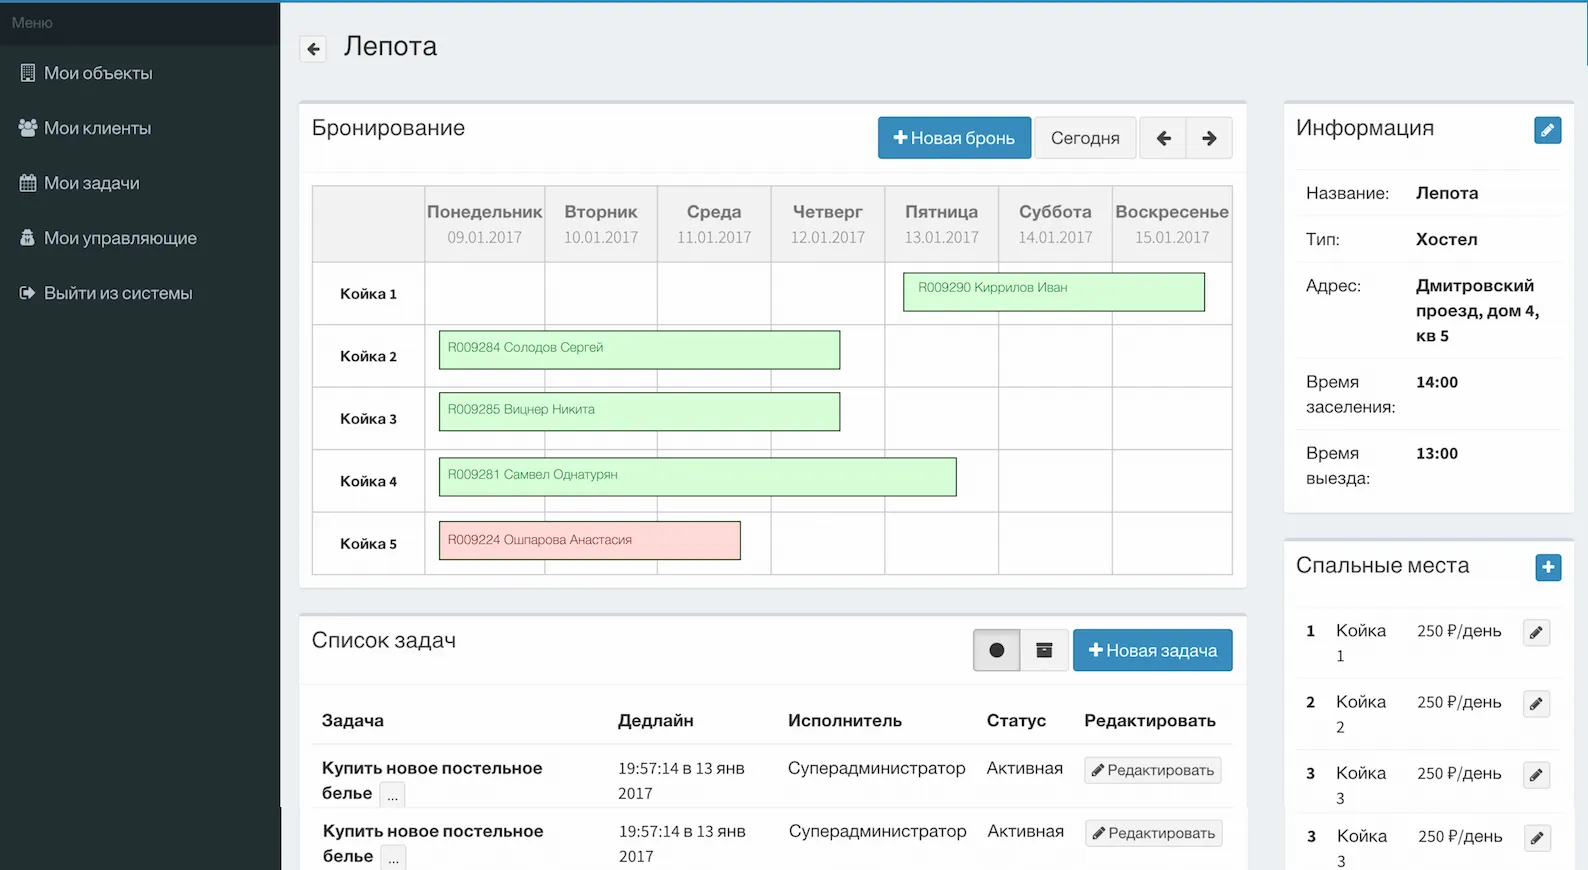Click the Сегодня button

coord(1084,138)
